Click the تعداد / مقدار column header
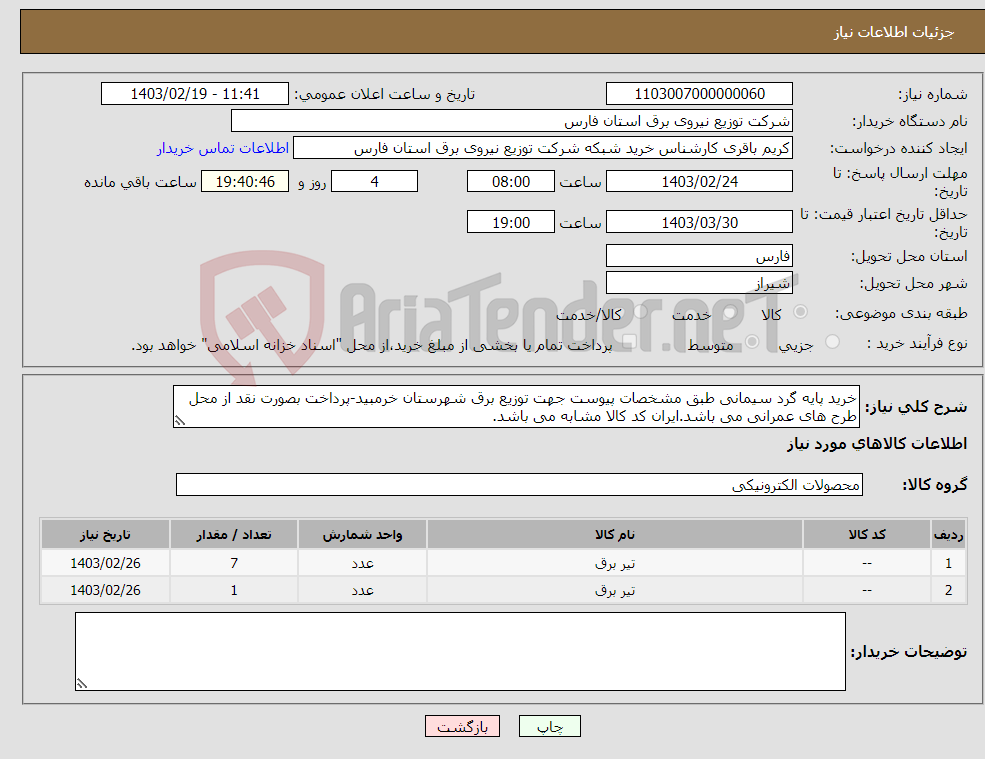Viewport: 985px width, 759px height. [234, 535]
